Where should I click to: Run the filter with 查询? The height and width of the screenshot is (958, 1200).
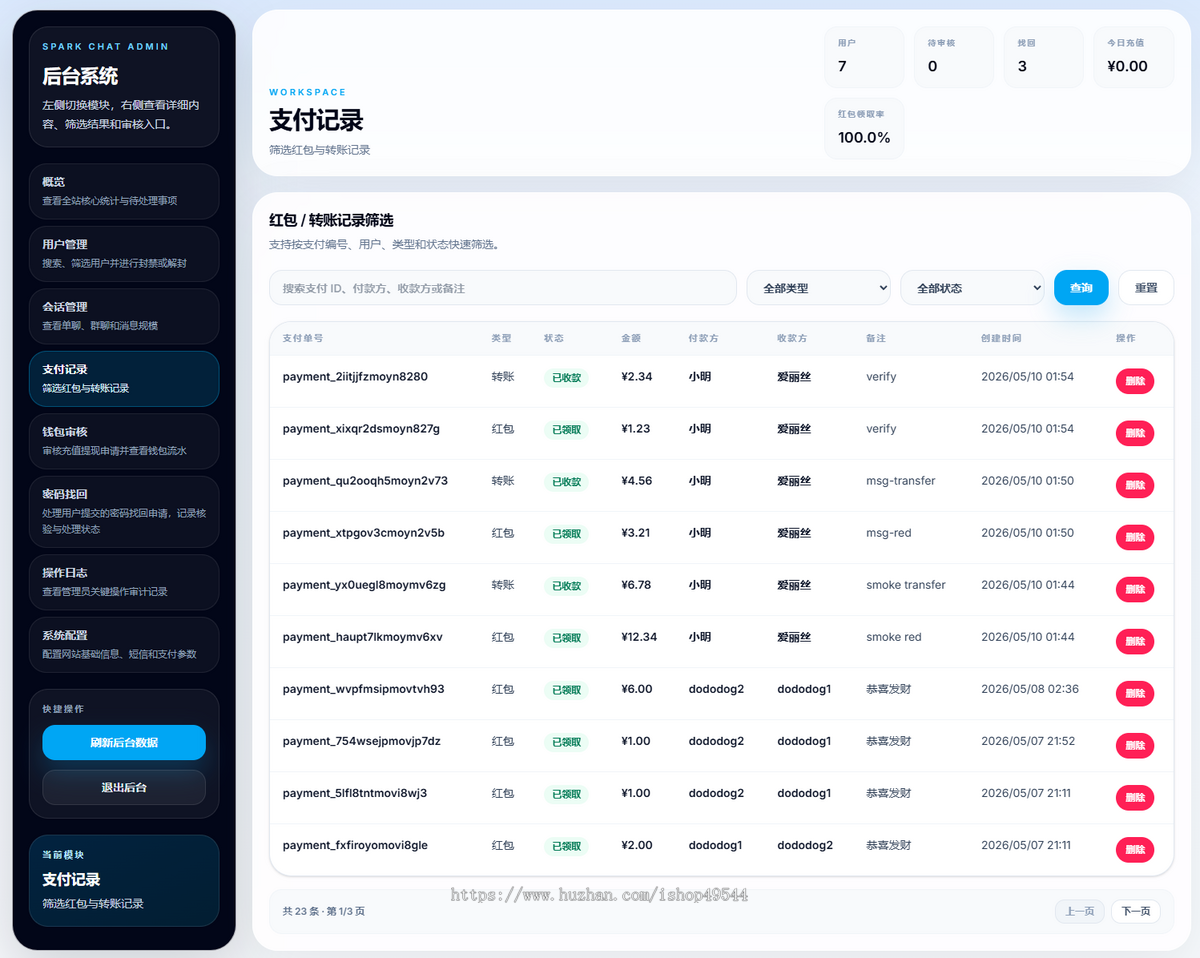coord(1081,288)
